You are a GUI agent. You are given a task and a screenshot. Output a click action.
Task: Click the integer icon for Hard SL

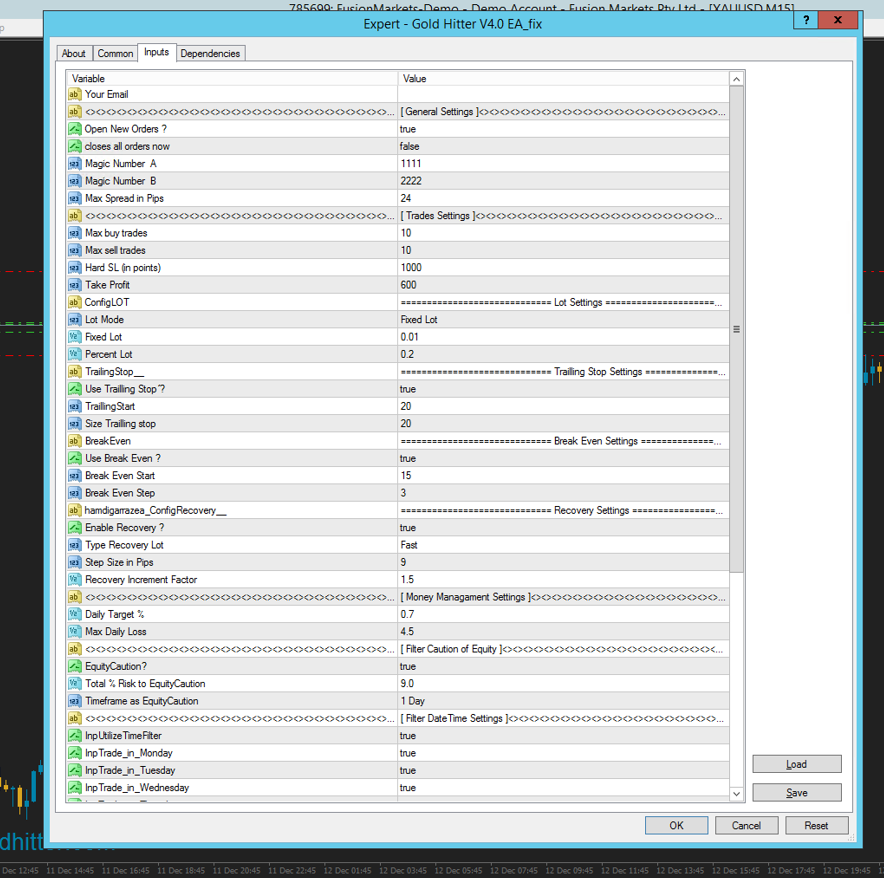74,267
